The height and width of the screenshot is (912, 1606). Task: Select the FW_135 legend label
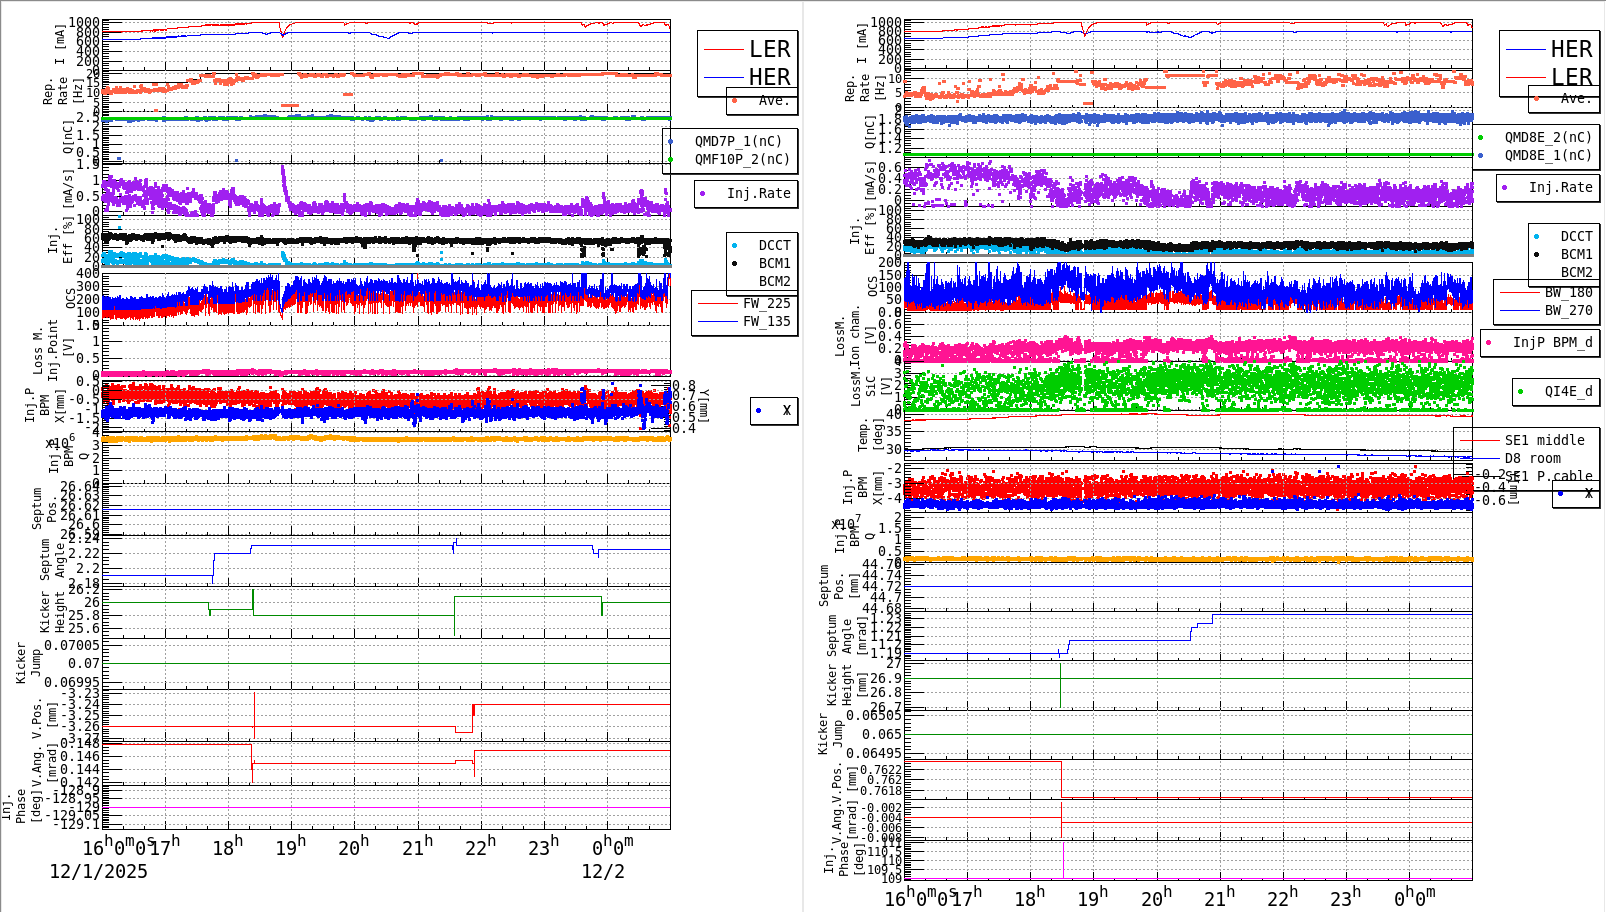click(766, 321)
